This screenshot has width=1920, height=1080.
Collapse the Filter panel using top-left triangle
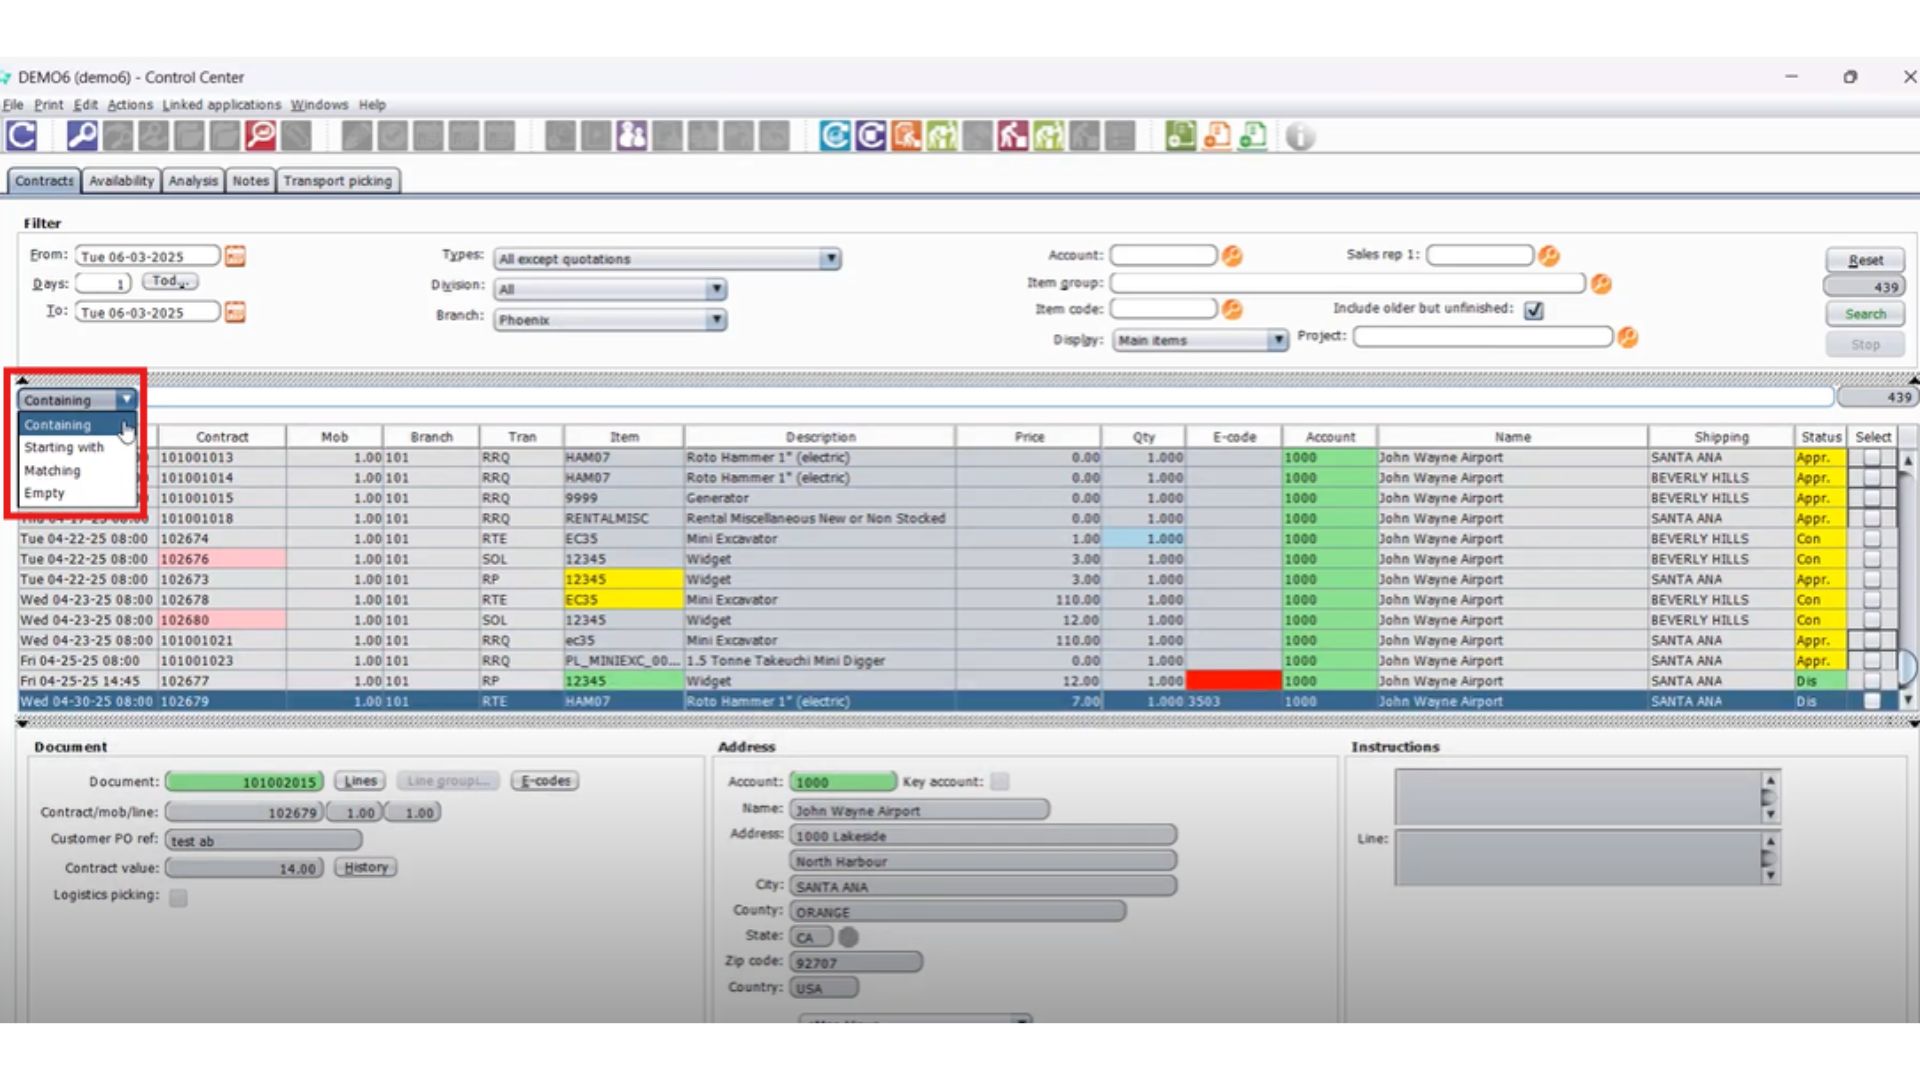22,380
